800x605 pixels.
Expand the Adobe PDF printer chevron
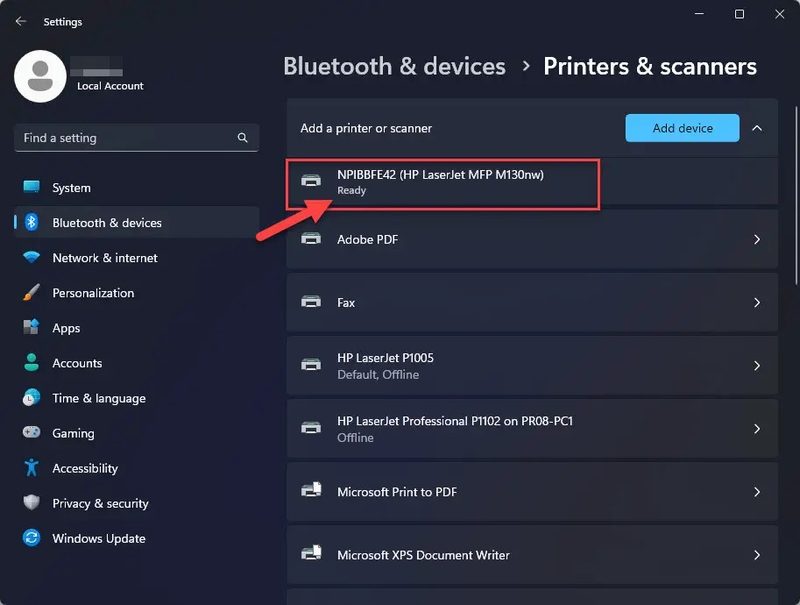pyautogui.click(x=757, y=240)
